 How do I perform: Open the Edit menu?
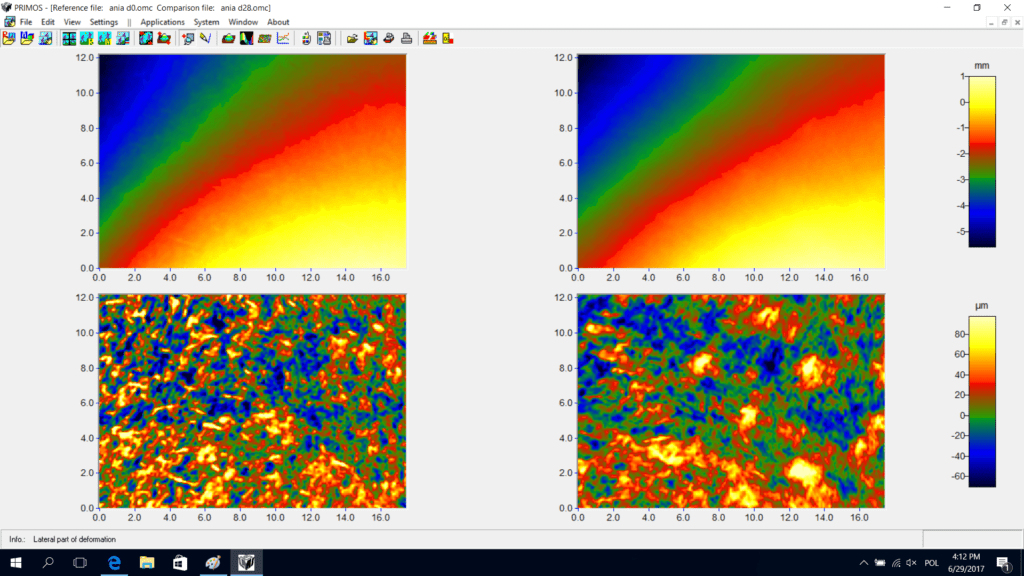coord(48,22)
